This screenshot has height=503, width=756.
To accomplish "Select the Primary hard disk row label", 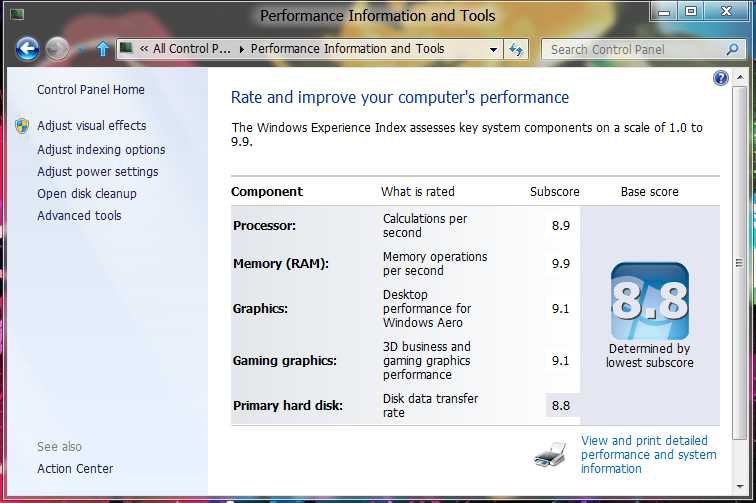I will [288, 406].
